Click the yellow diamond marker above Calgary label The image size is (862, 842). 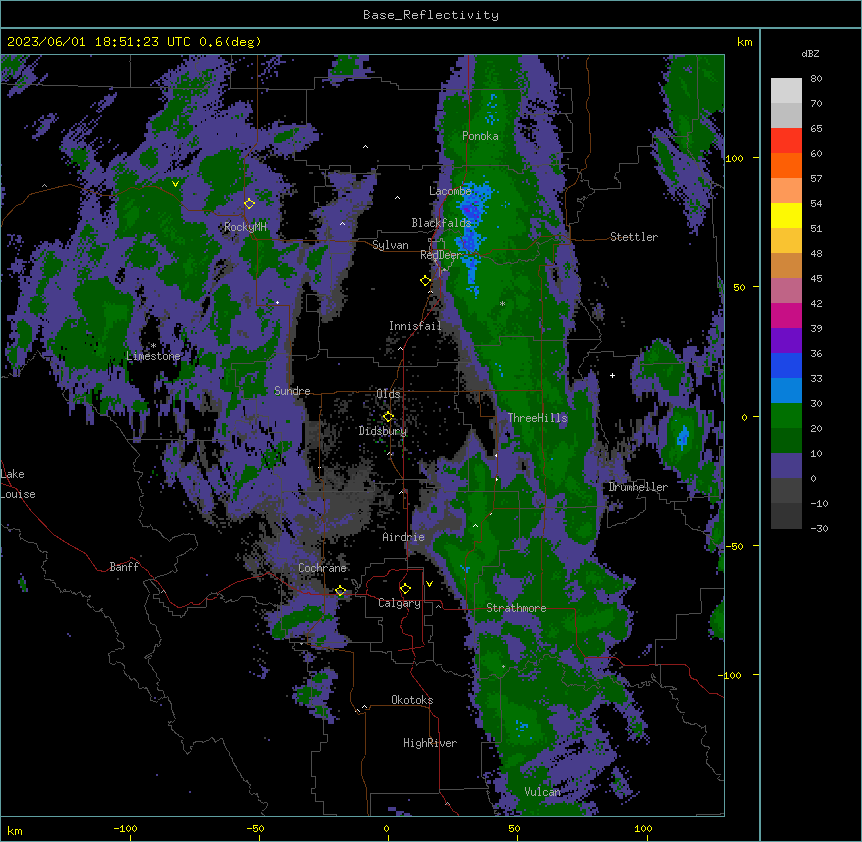[406, 589]
